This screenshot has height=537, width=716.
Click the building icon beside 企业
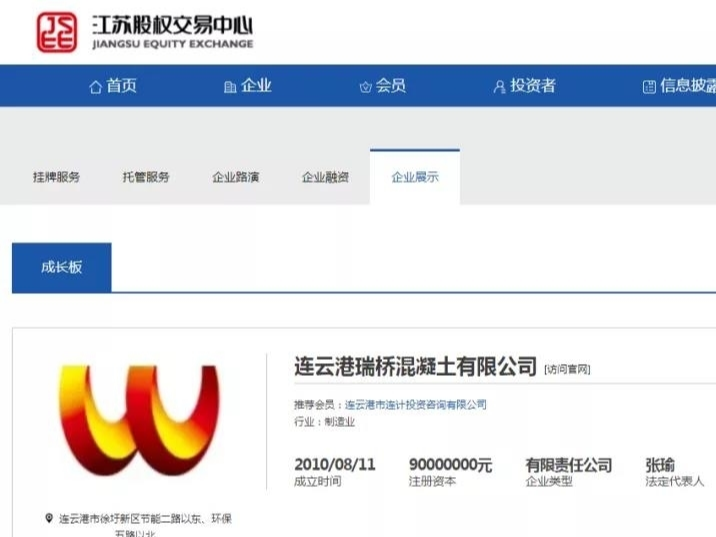[230, 86]
